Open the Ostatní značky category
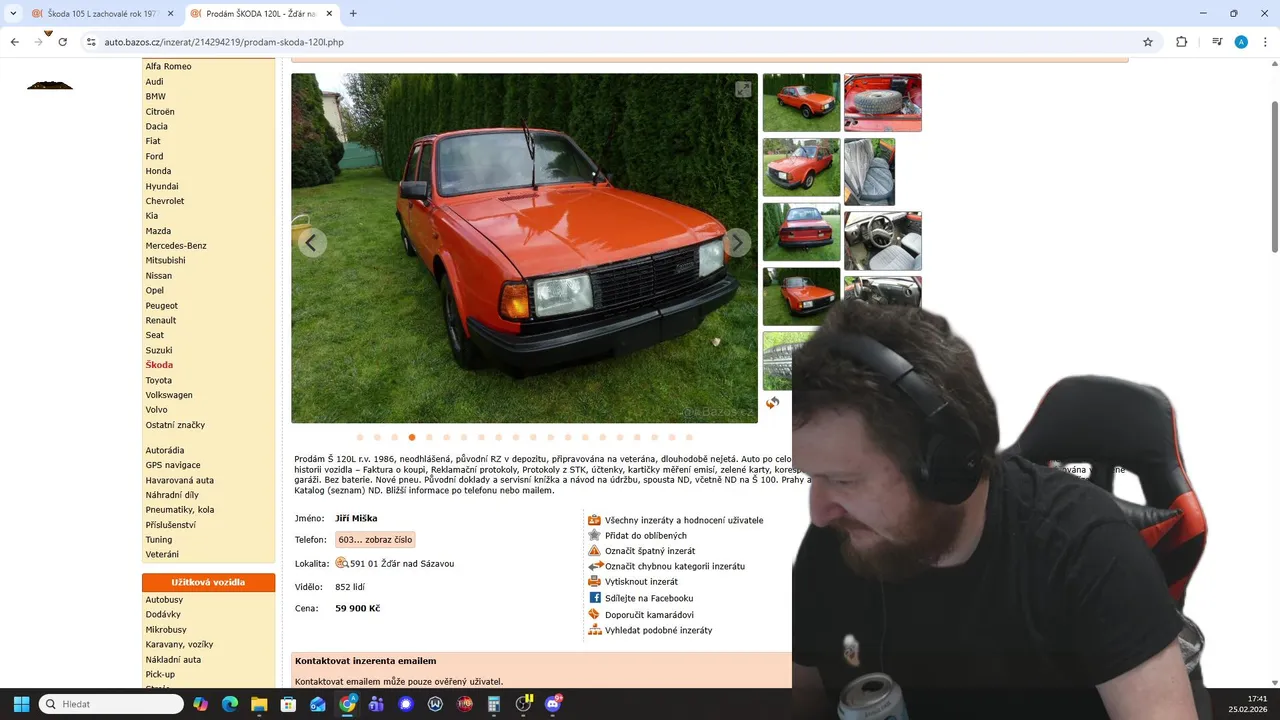Viewport: 1280px width, 720px height. (x=175, y=425)
